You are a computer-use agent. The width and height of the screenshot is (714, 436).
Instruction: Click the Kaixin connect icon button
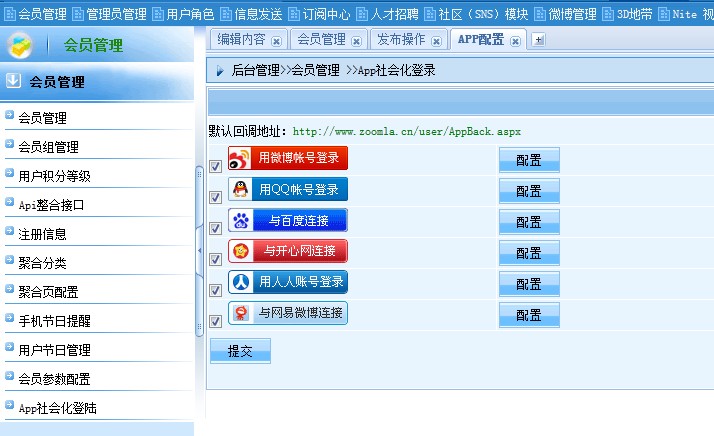288,250
